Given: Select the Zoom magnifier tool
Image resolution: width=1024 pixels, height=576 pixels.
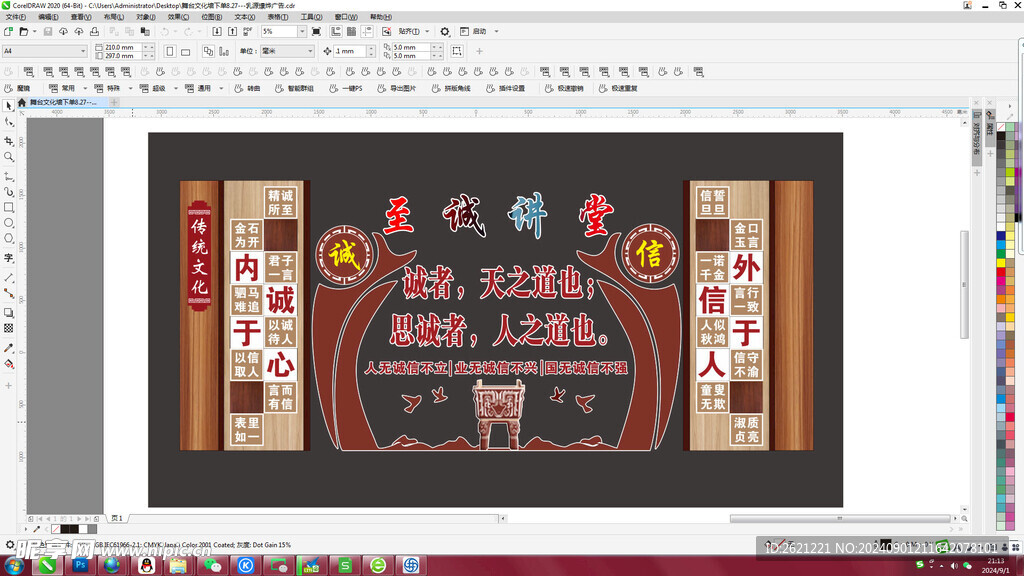Looking at the screenshot, I should [x=9, y=157].
